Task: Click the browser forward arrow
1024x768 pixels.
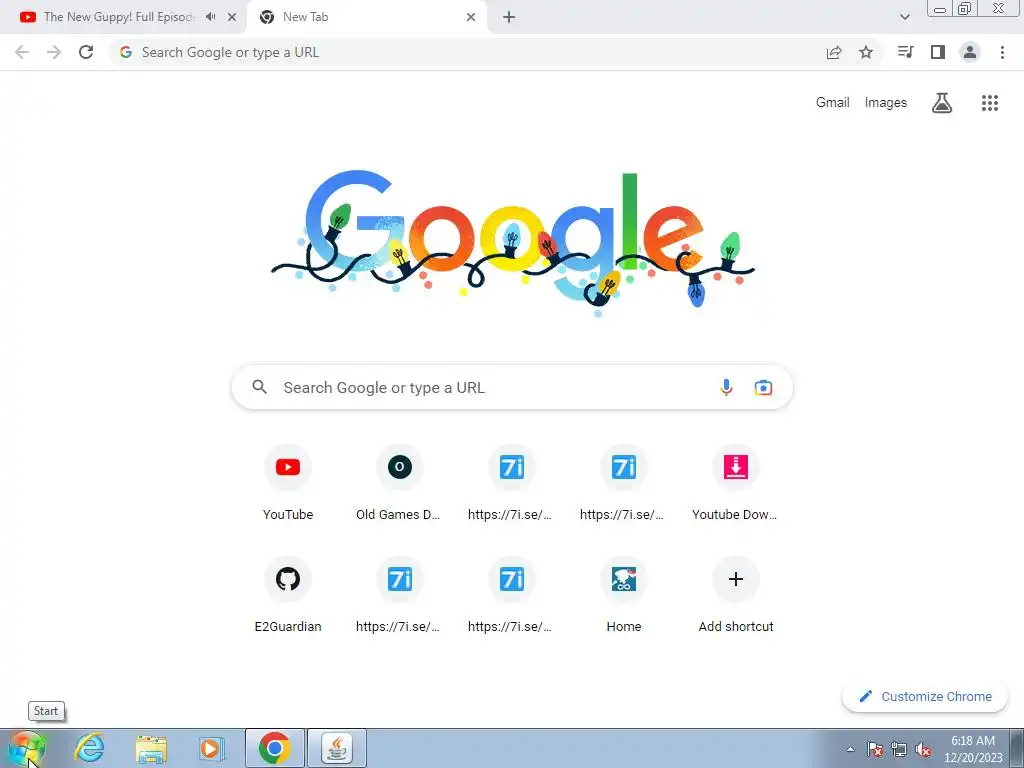Action: (54, 52)
